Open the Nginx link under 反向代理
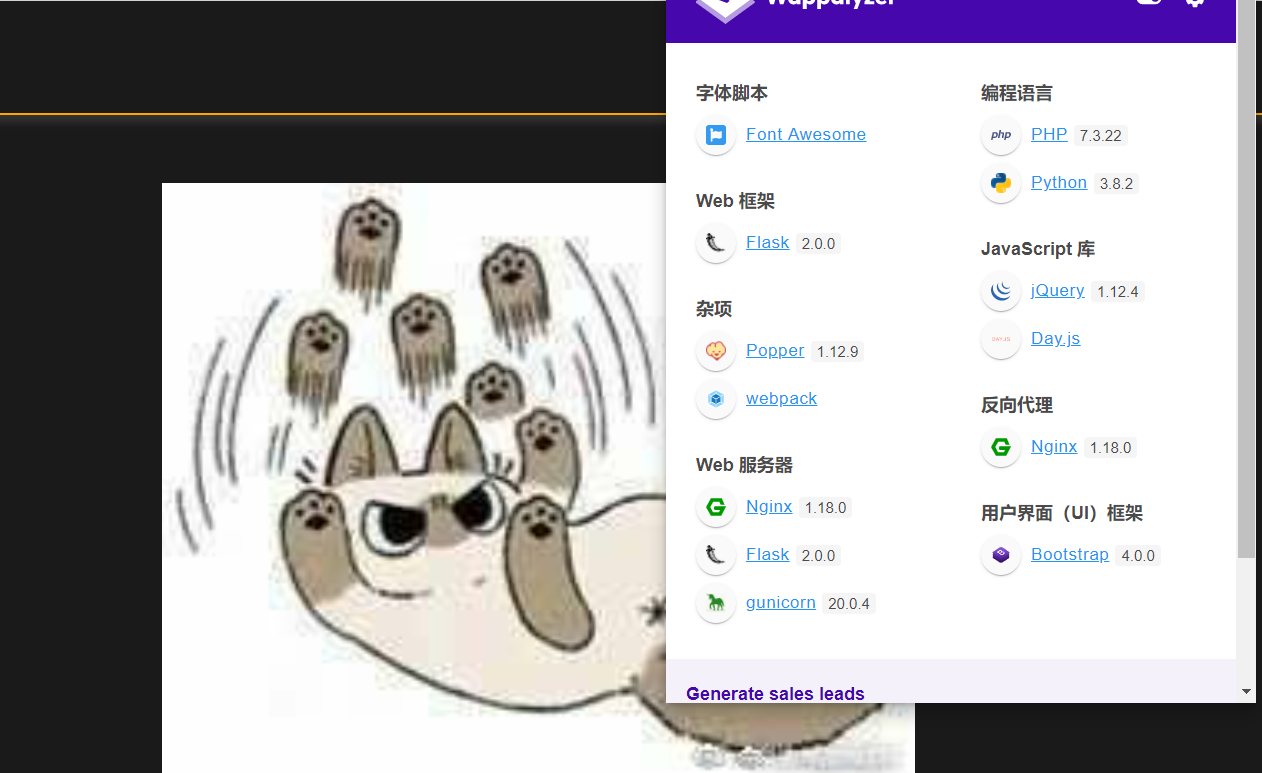 pos(1054,446)
